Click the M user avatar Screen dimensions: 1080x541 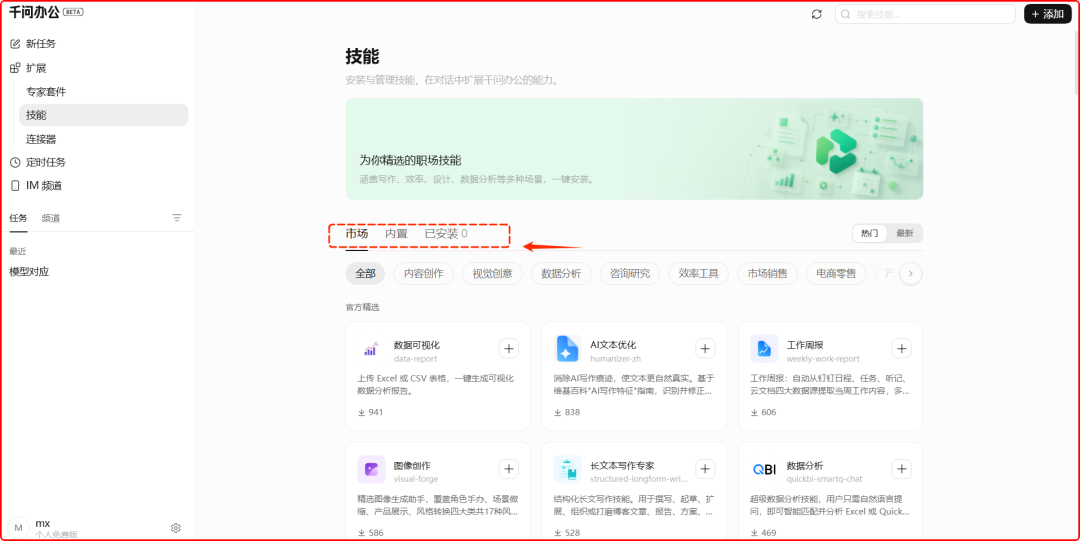click(19, 528)
